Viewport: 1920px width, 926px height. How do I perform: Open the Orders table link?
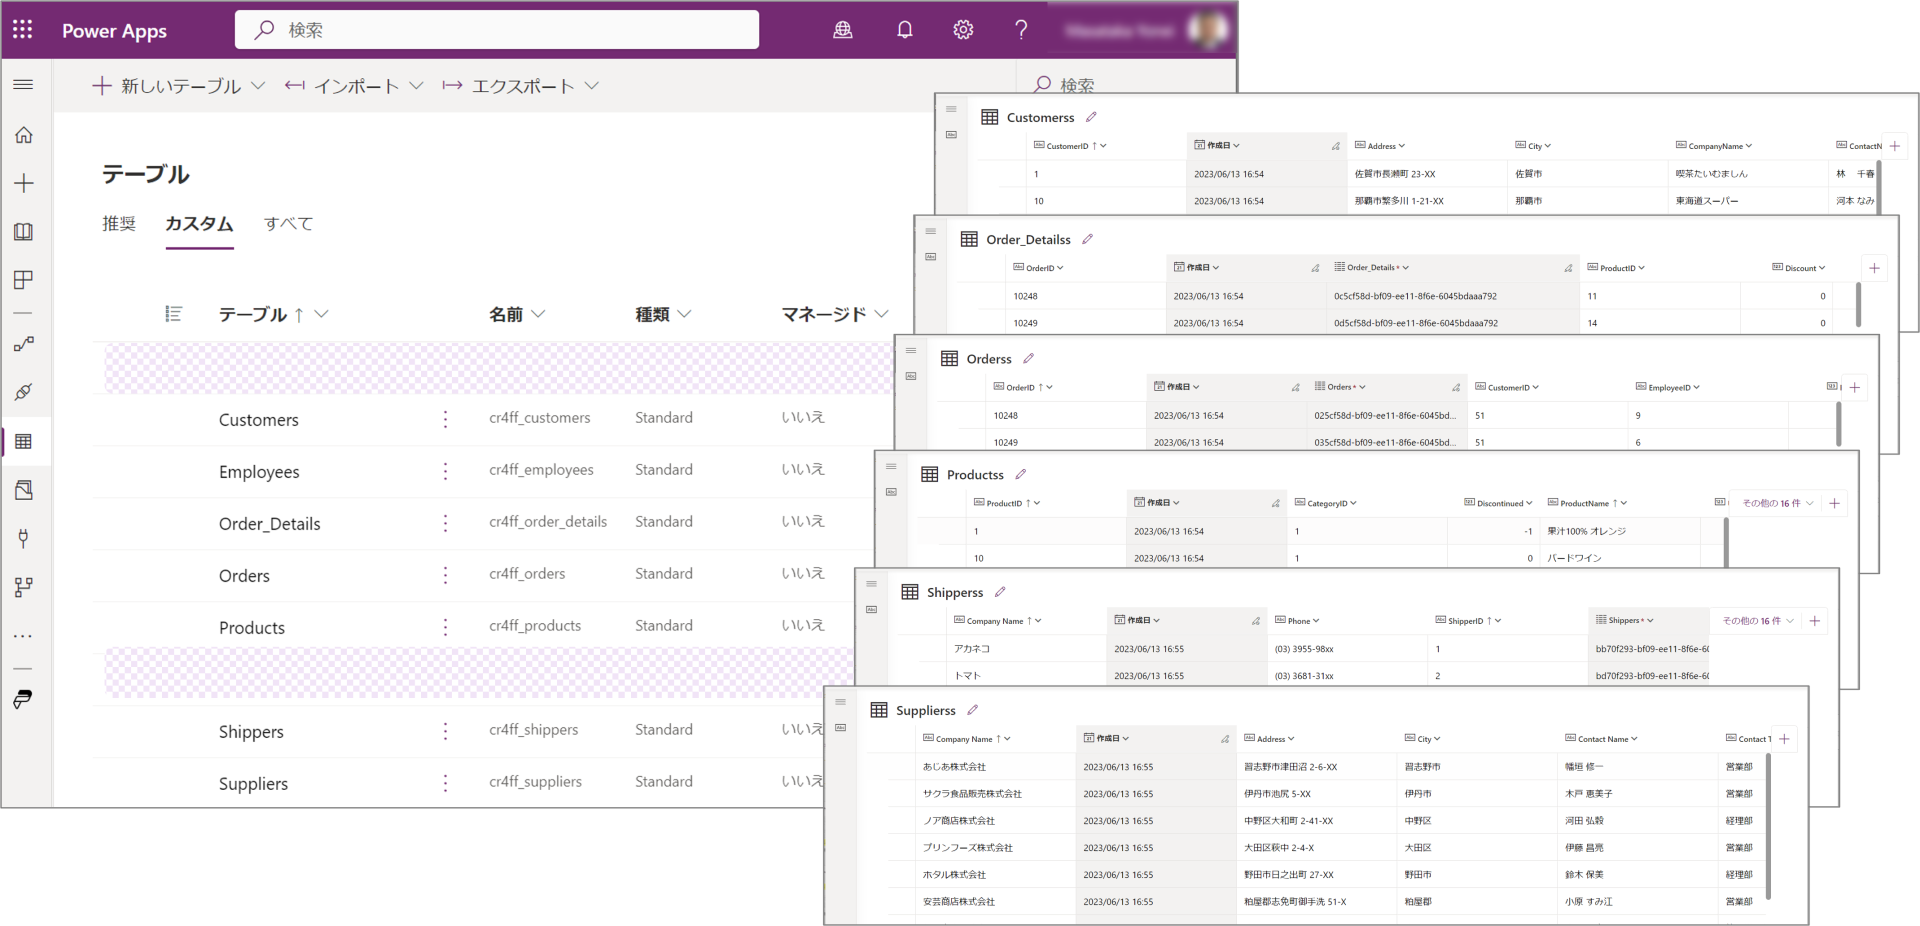point(244,576)
